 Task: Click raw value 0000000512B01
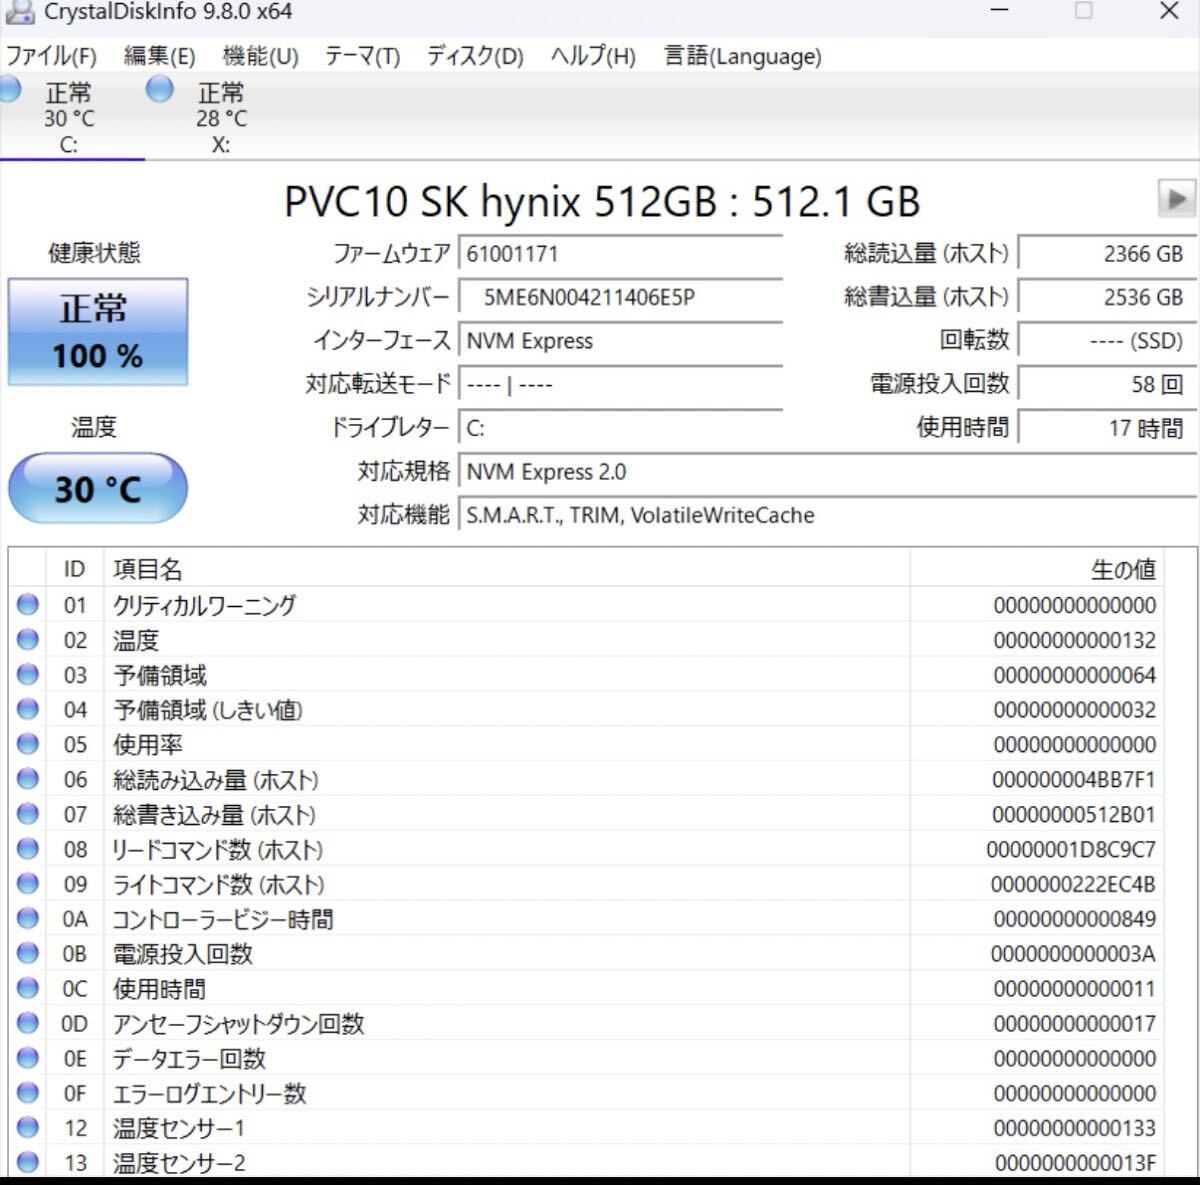point(1074,815)
